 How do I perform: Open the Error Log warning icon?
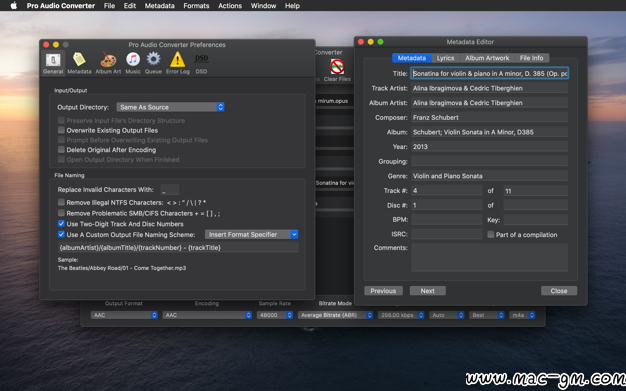tap(178, 63)
